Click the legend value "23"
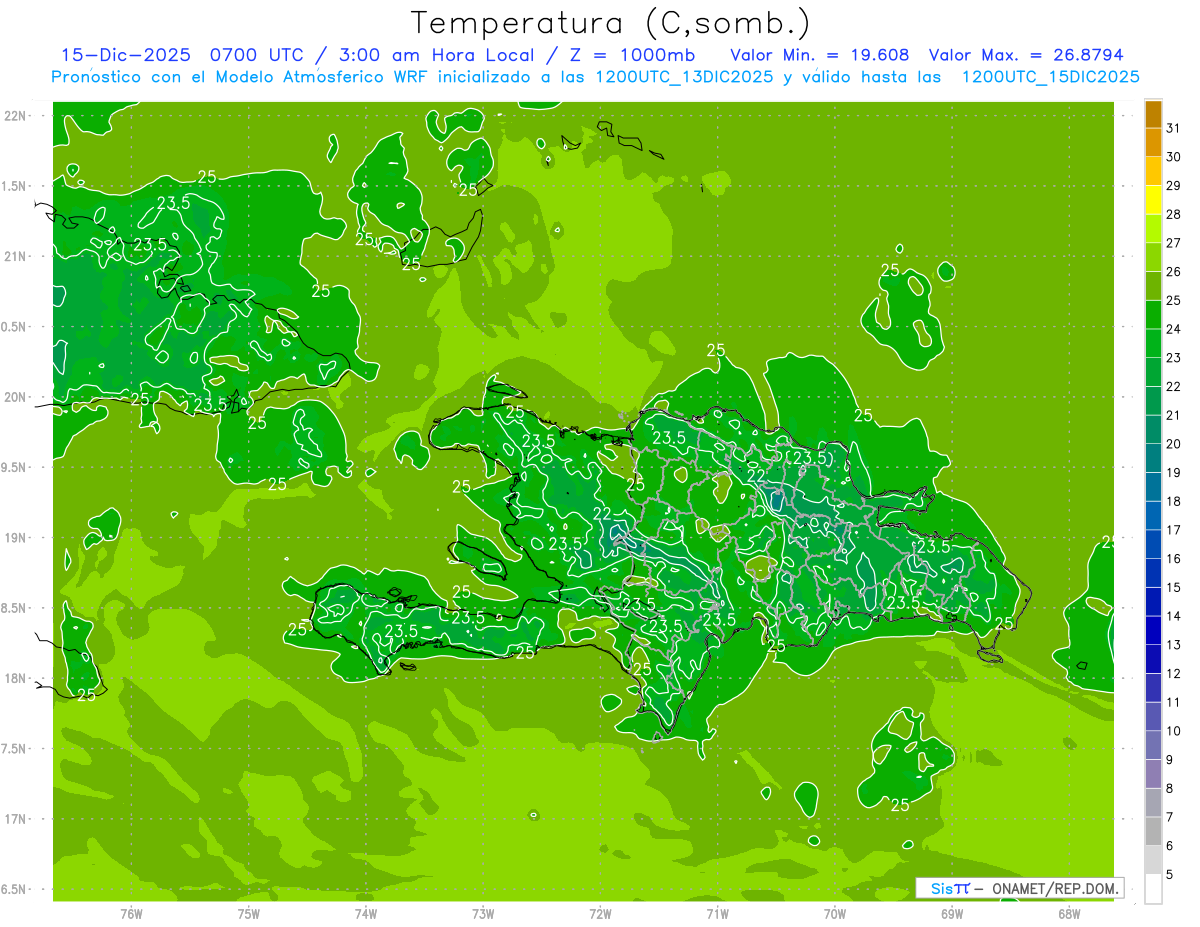The height and width of the screenshot is (927, 1200). pos(1173,358)
